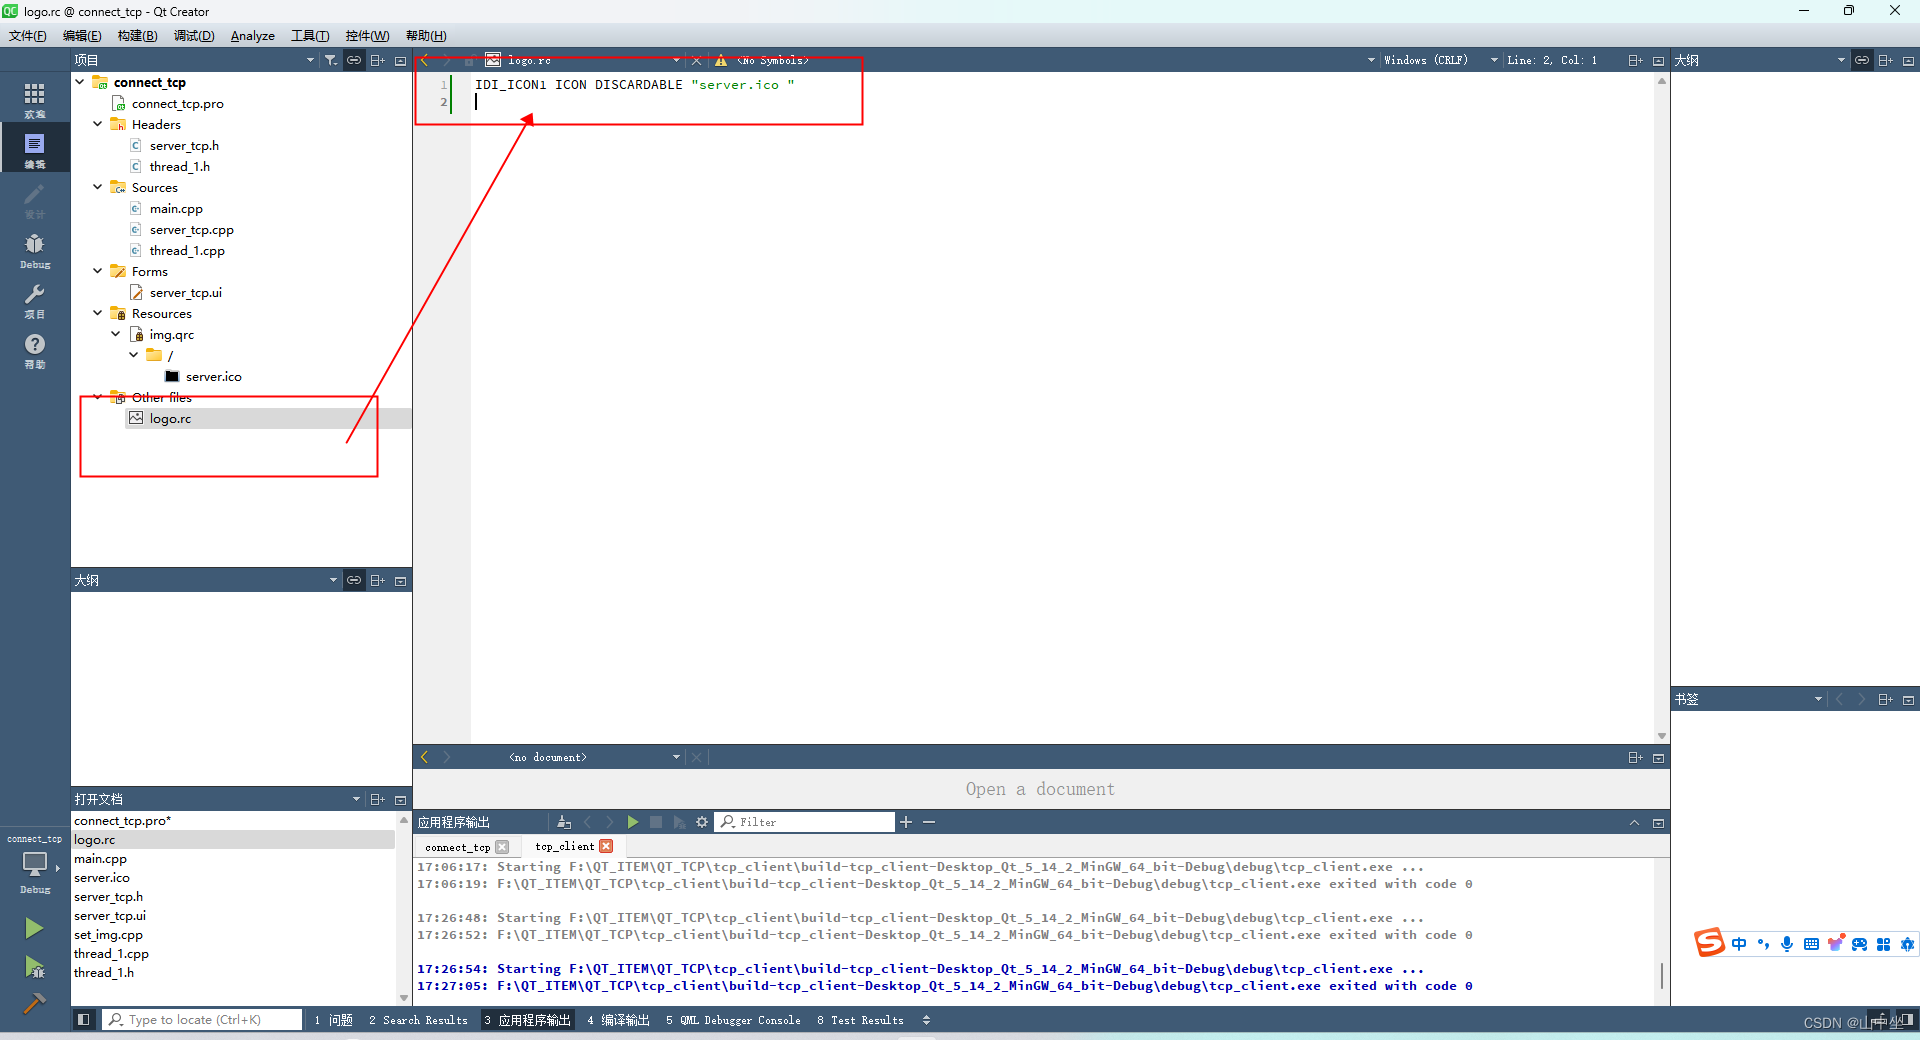This screenshot has width=1920, height=1040.
Task: Switch to 1 问题 issues pane
Action: (334, 1020)
